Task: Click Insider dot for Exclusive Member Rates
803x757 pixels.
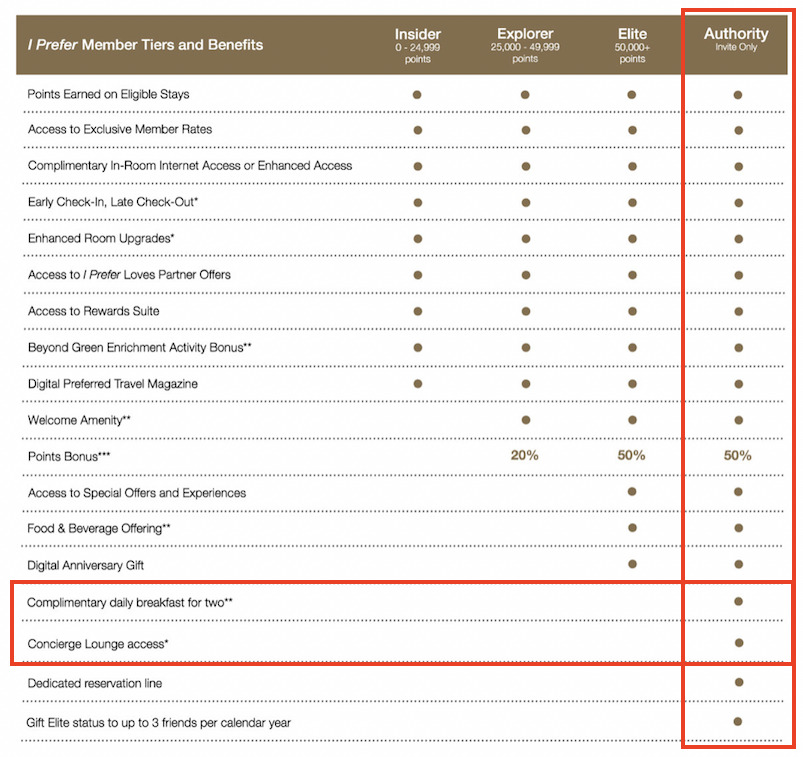Action: pyautogui.click(x=418, y=130)
